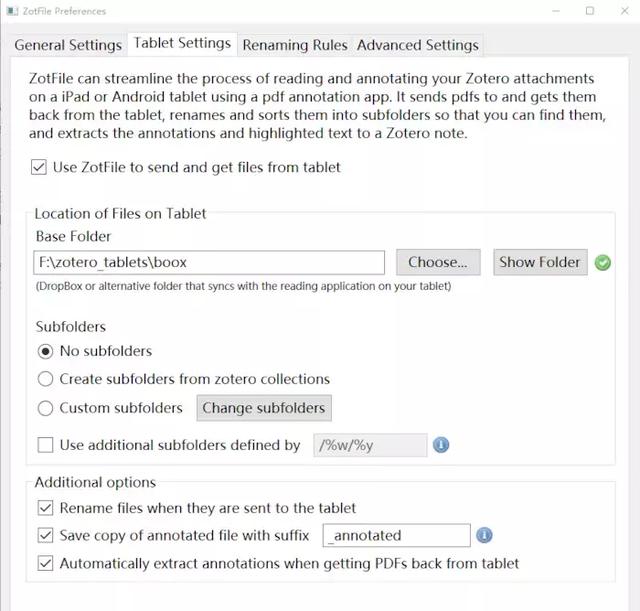Click the Show Folder button
This screenshot has height=611, width=640.
pyautogui.click(x=540, y=262)
